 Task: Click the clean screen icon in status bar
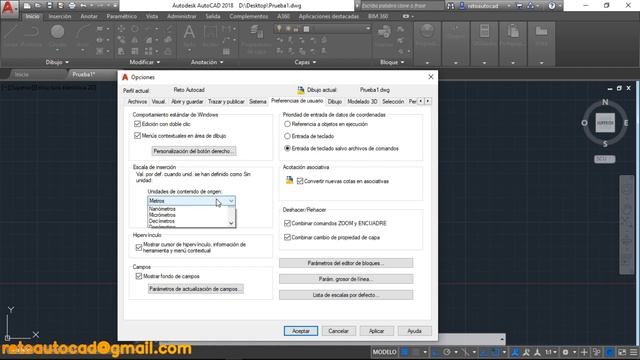coord(622,352)
